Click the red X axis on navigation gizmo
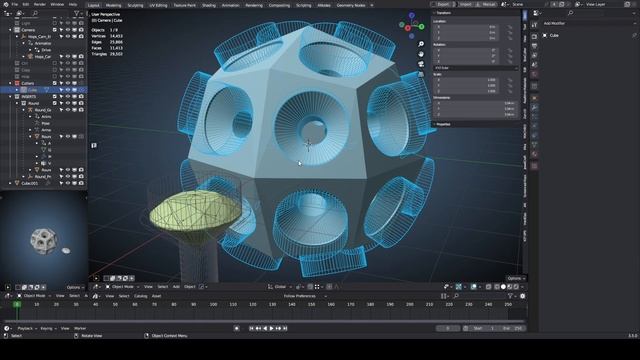The width and height of the screenshot is (640, 360). [408, 28]
